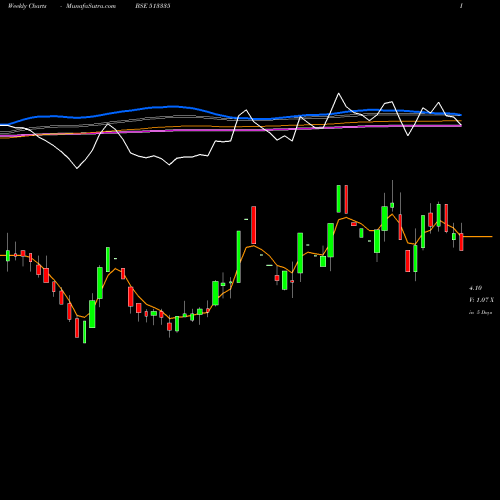
Task: Click the 'Weekly Charts' title text
Action: pos(27,6)
